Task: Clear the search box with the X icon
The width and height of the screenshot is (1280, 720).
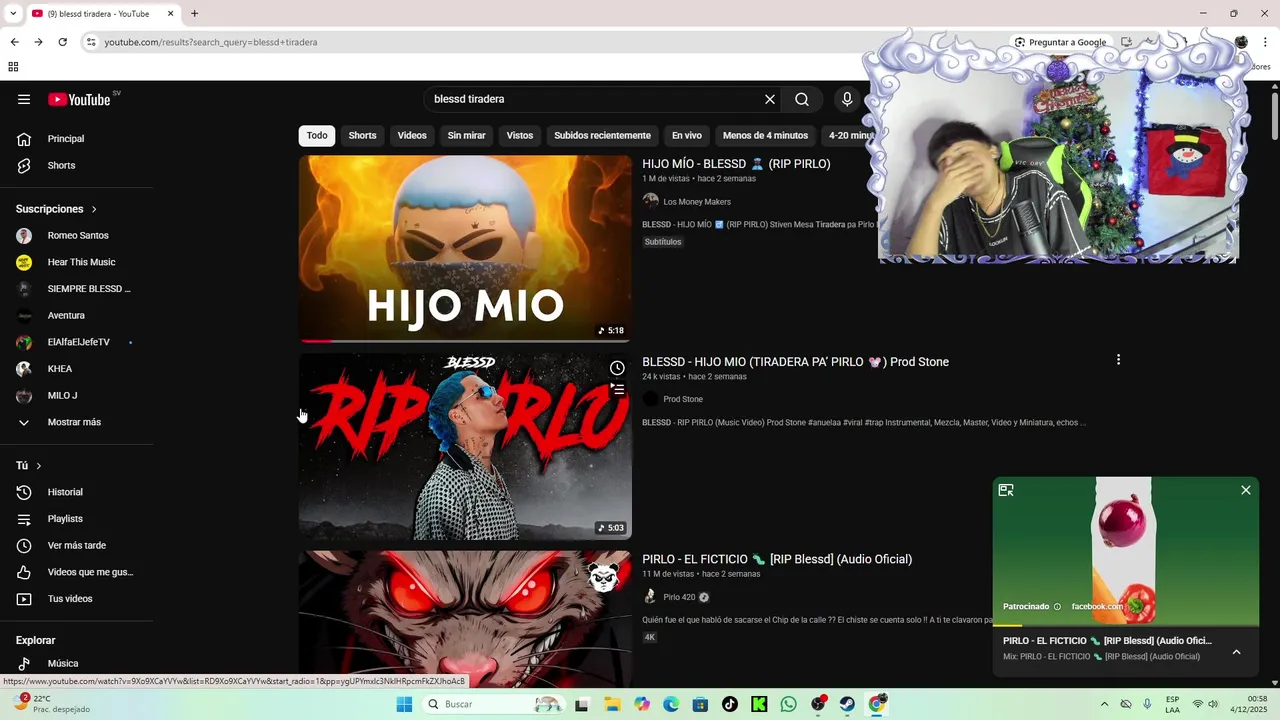Action: pos(770,99)
